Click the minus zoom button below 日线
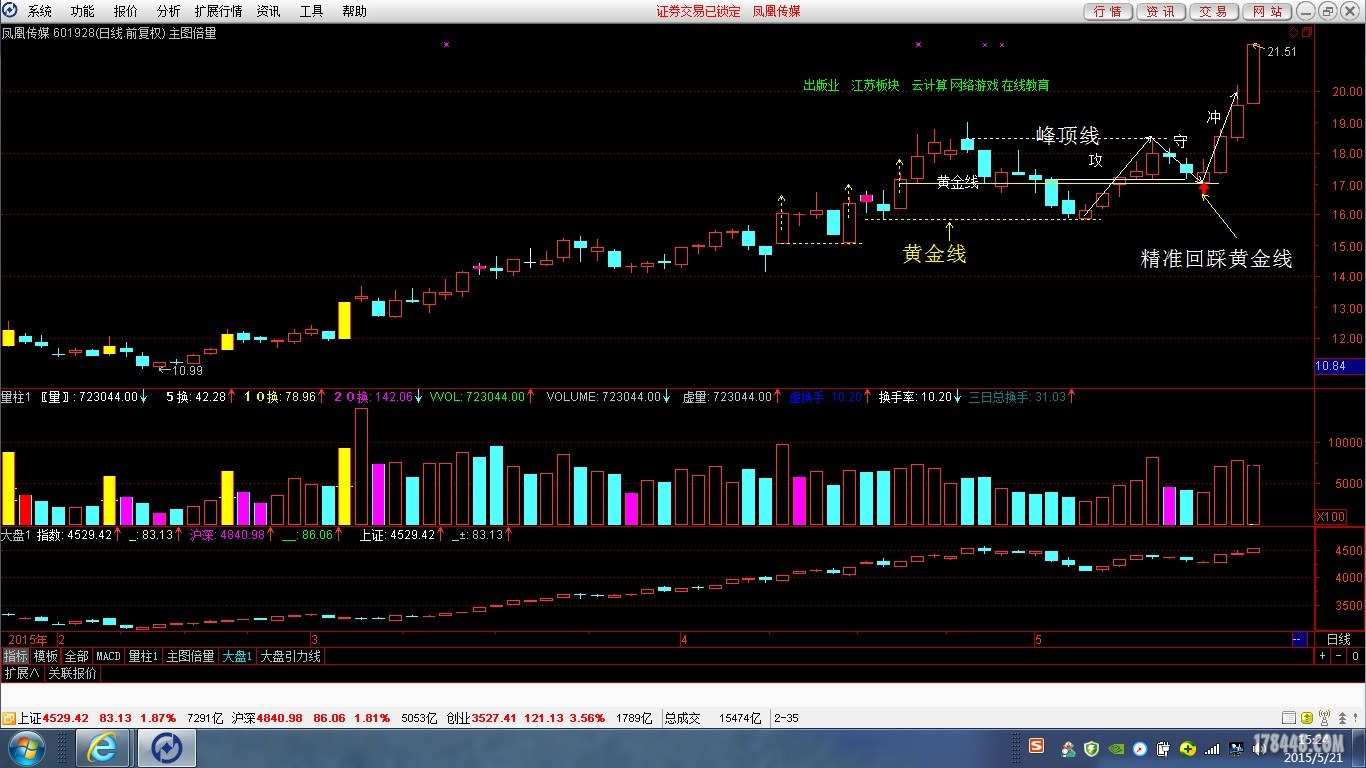This screenshot has width=1366, height=768. (x=1338, y=656)
